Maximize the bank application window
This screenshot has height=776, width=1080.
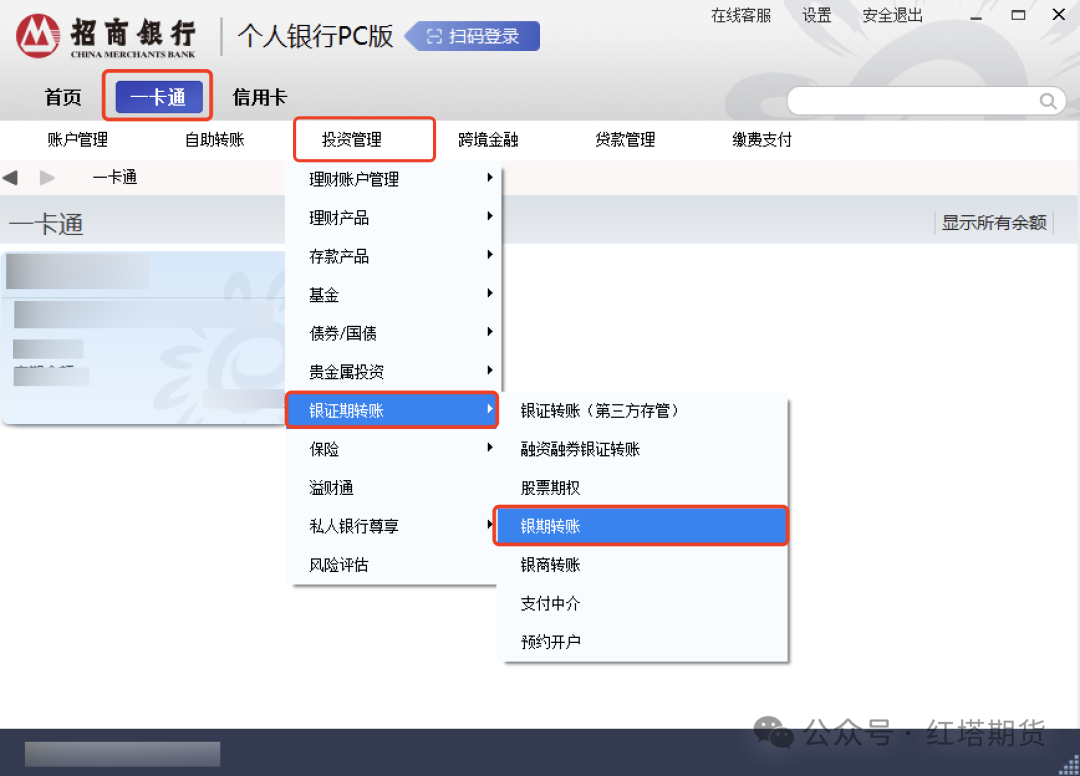click(x=1018, y=15)
